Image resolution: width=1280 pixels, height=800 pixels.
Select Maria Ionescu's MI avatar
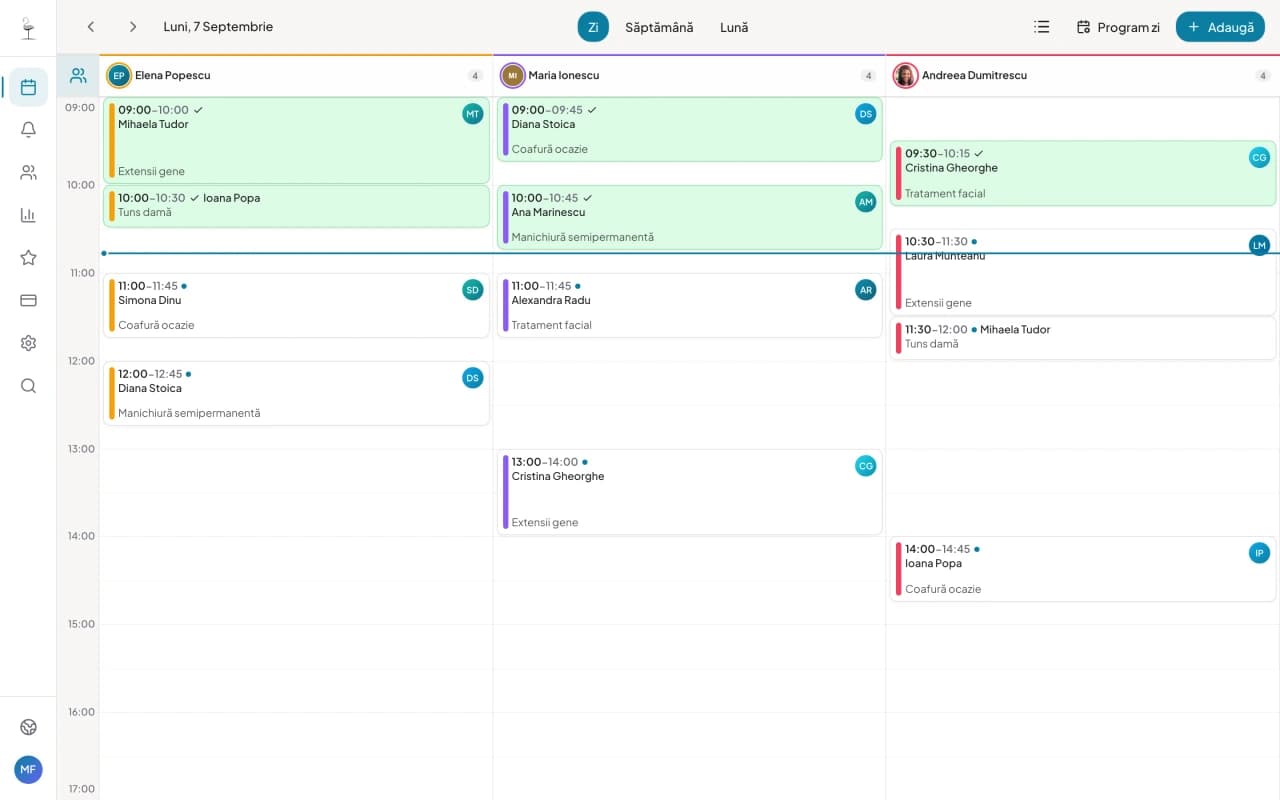[x=513, y=75]
